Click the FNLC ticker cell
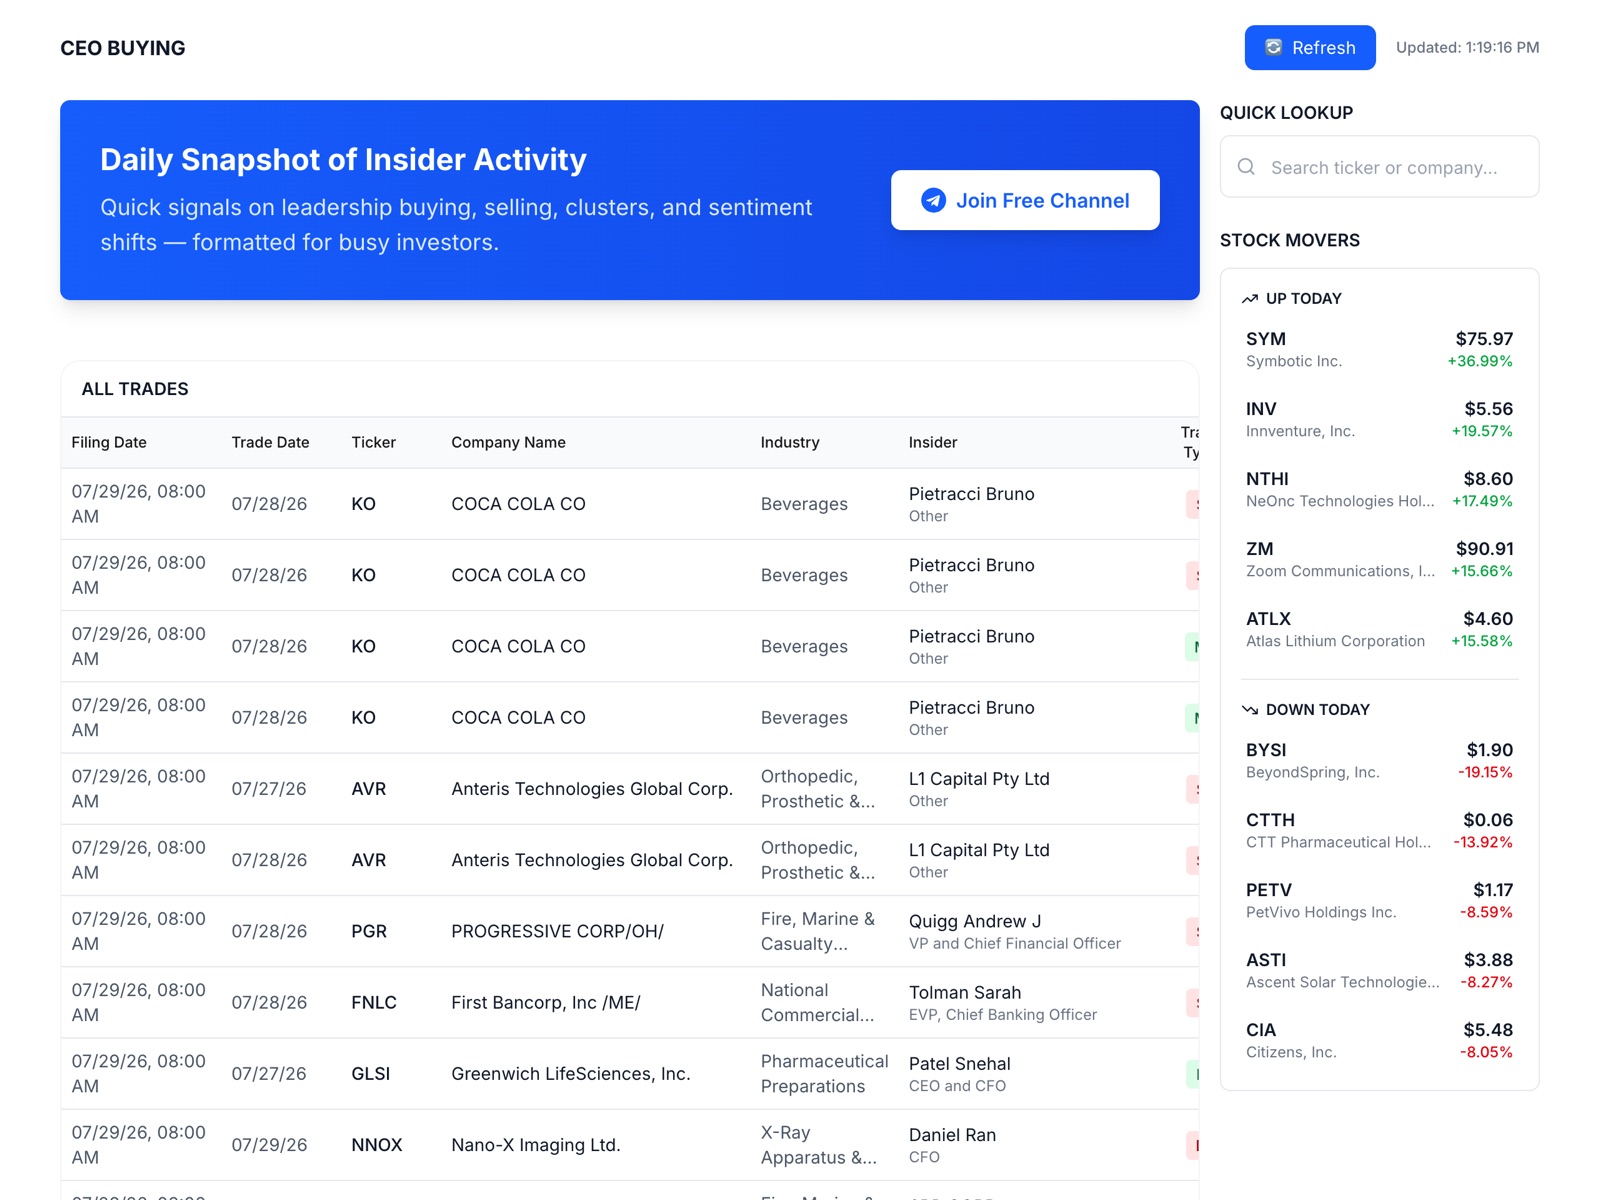This screenshot has width=1600, height=1200. [x=374, y=1002]
